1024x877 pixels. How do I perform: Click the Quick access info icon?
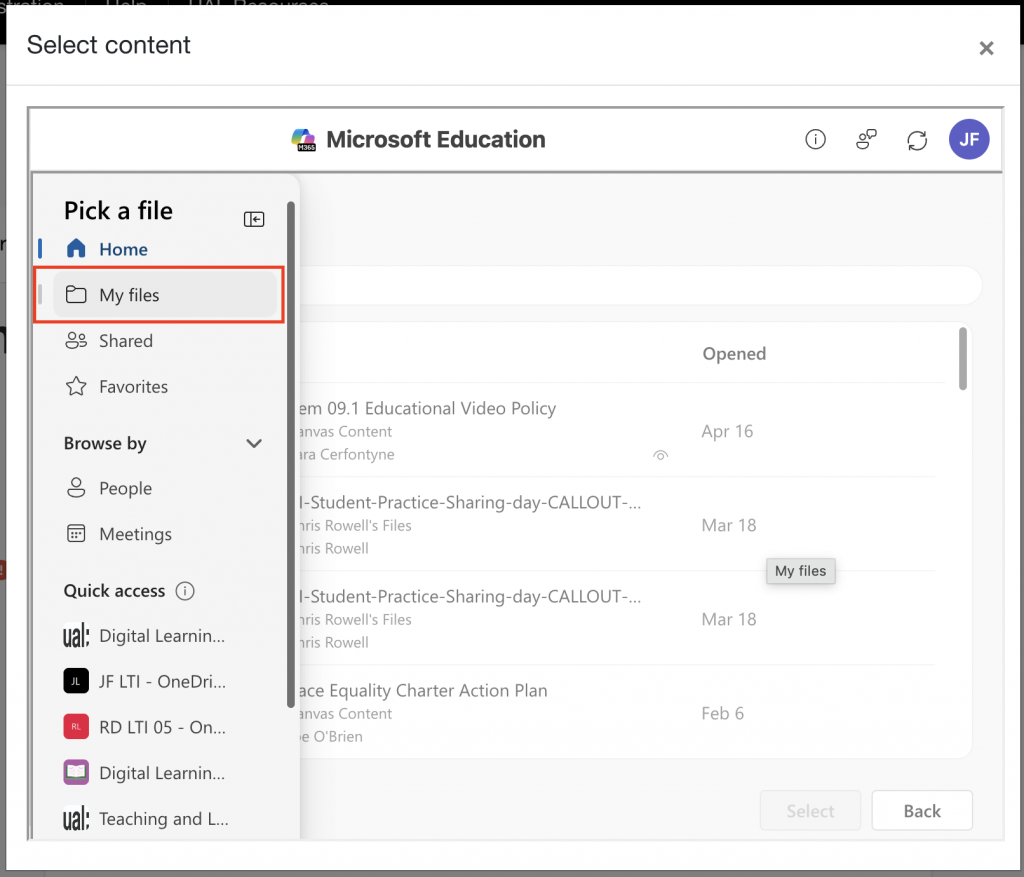185,591
